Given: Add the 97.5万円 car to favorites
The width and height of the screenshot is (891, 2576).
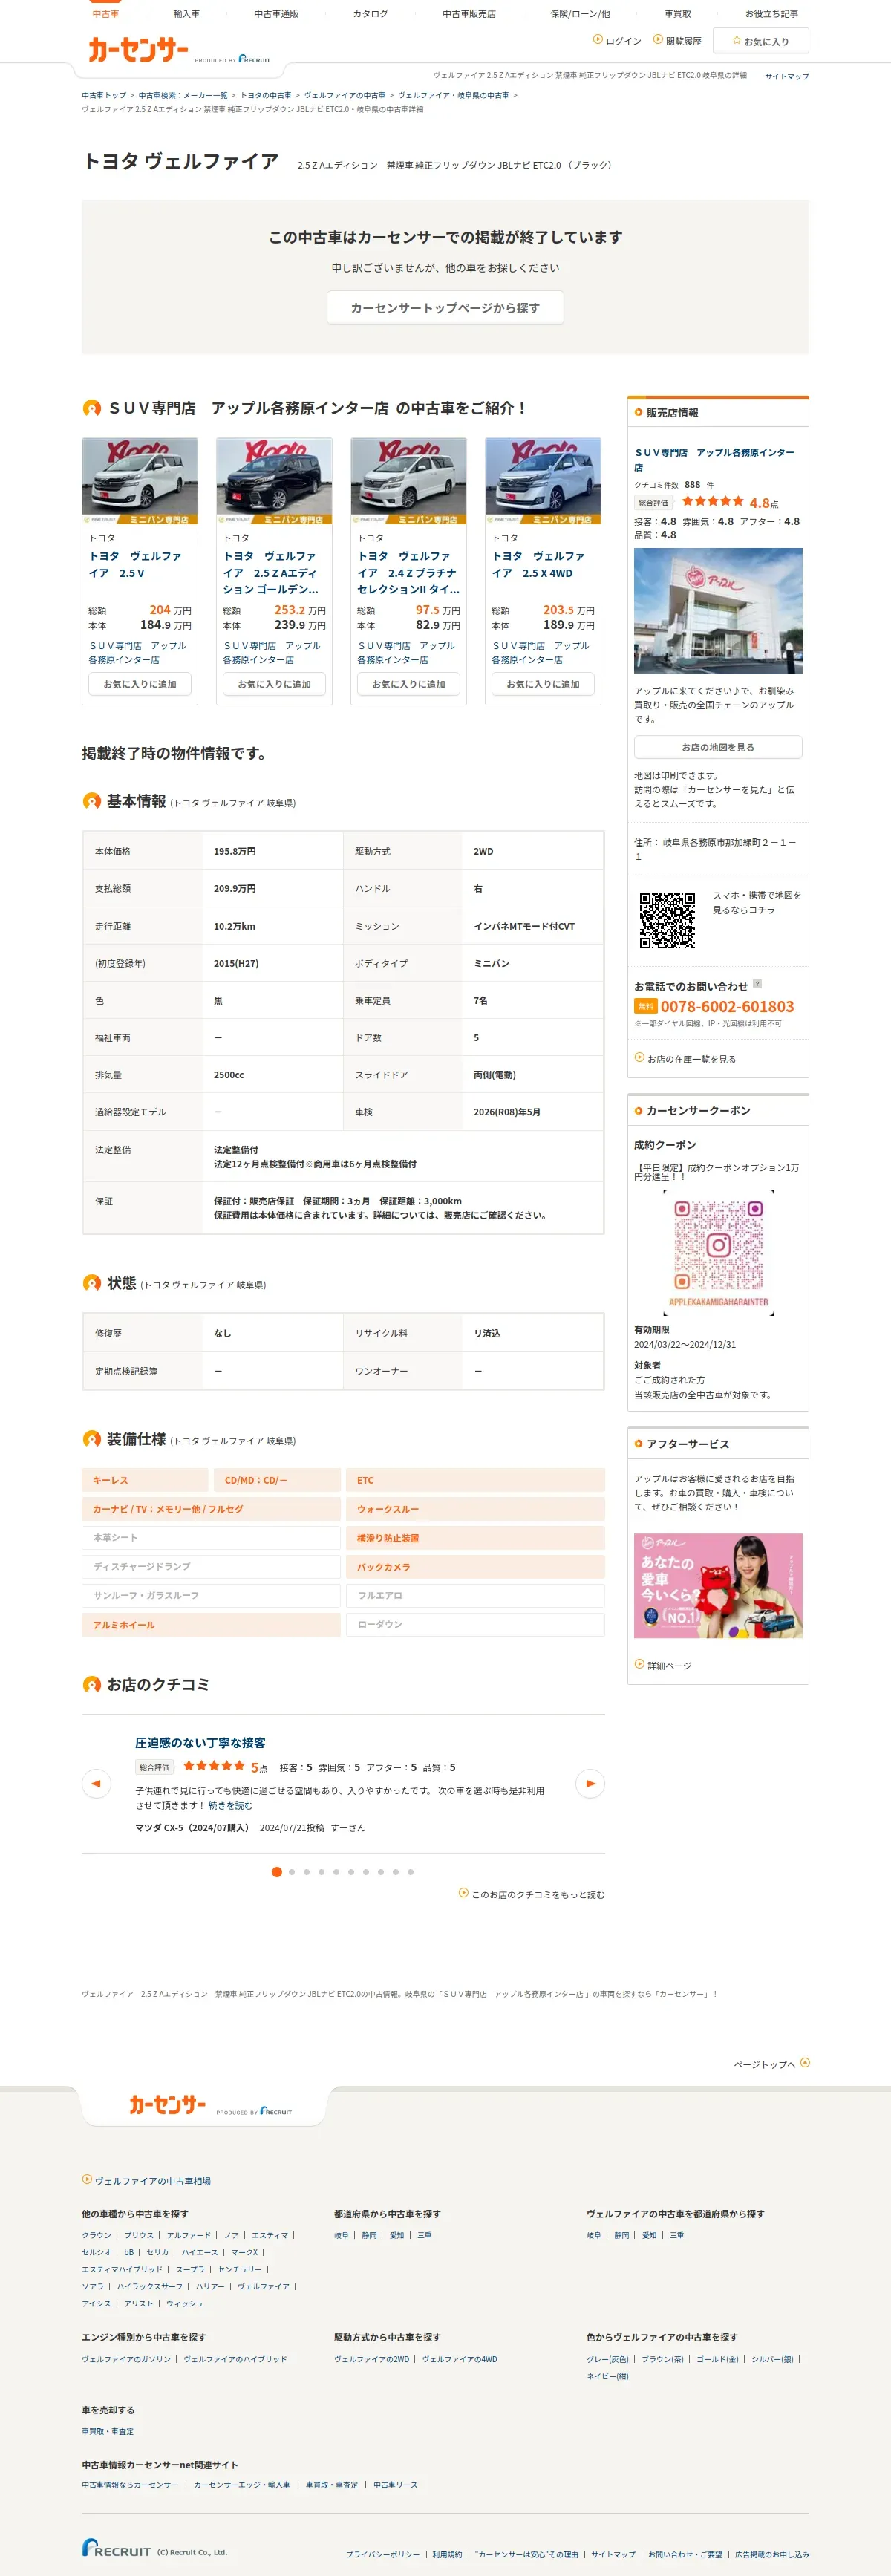Looking at the screenshot, I should 408,684.
